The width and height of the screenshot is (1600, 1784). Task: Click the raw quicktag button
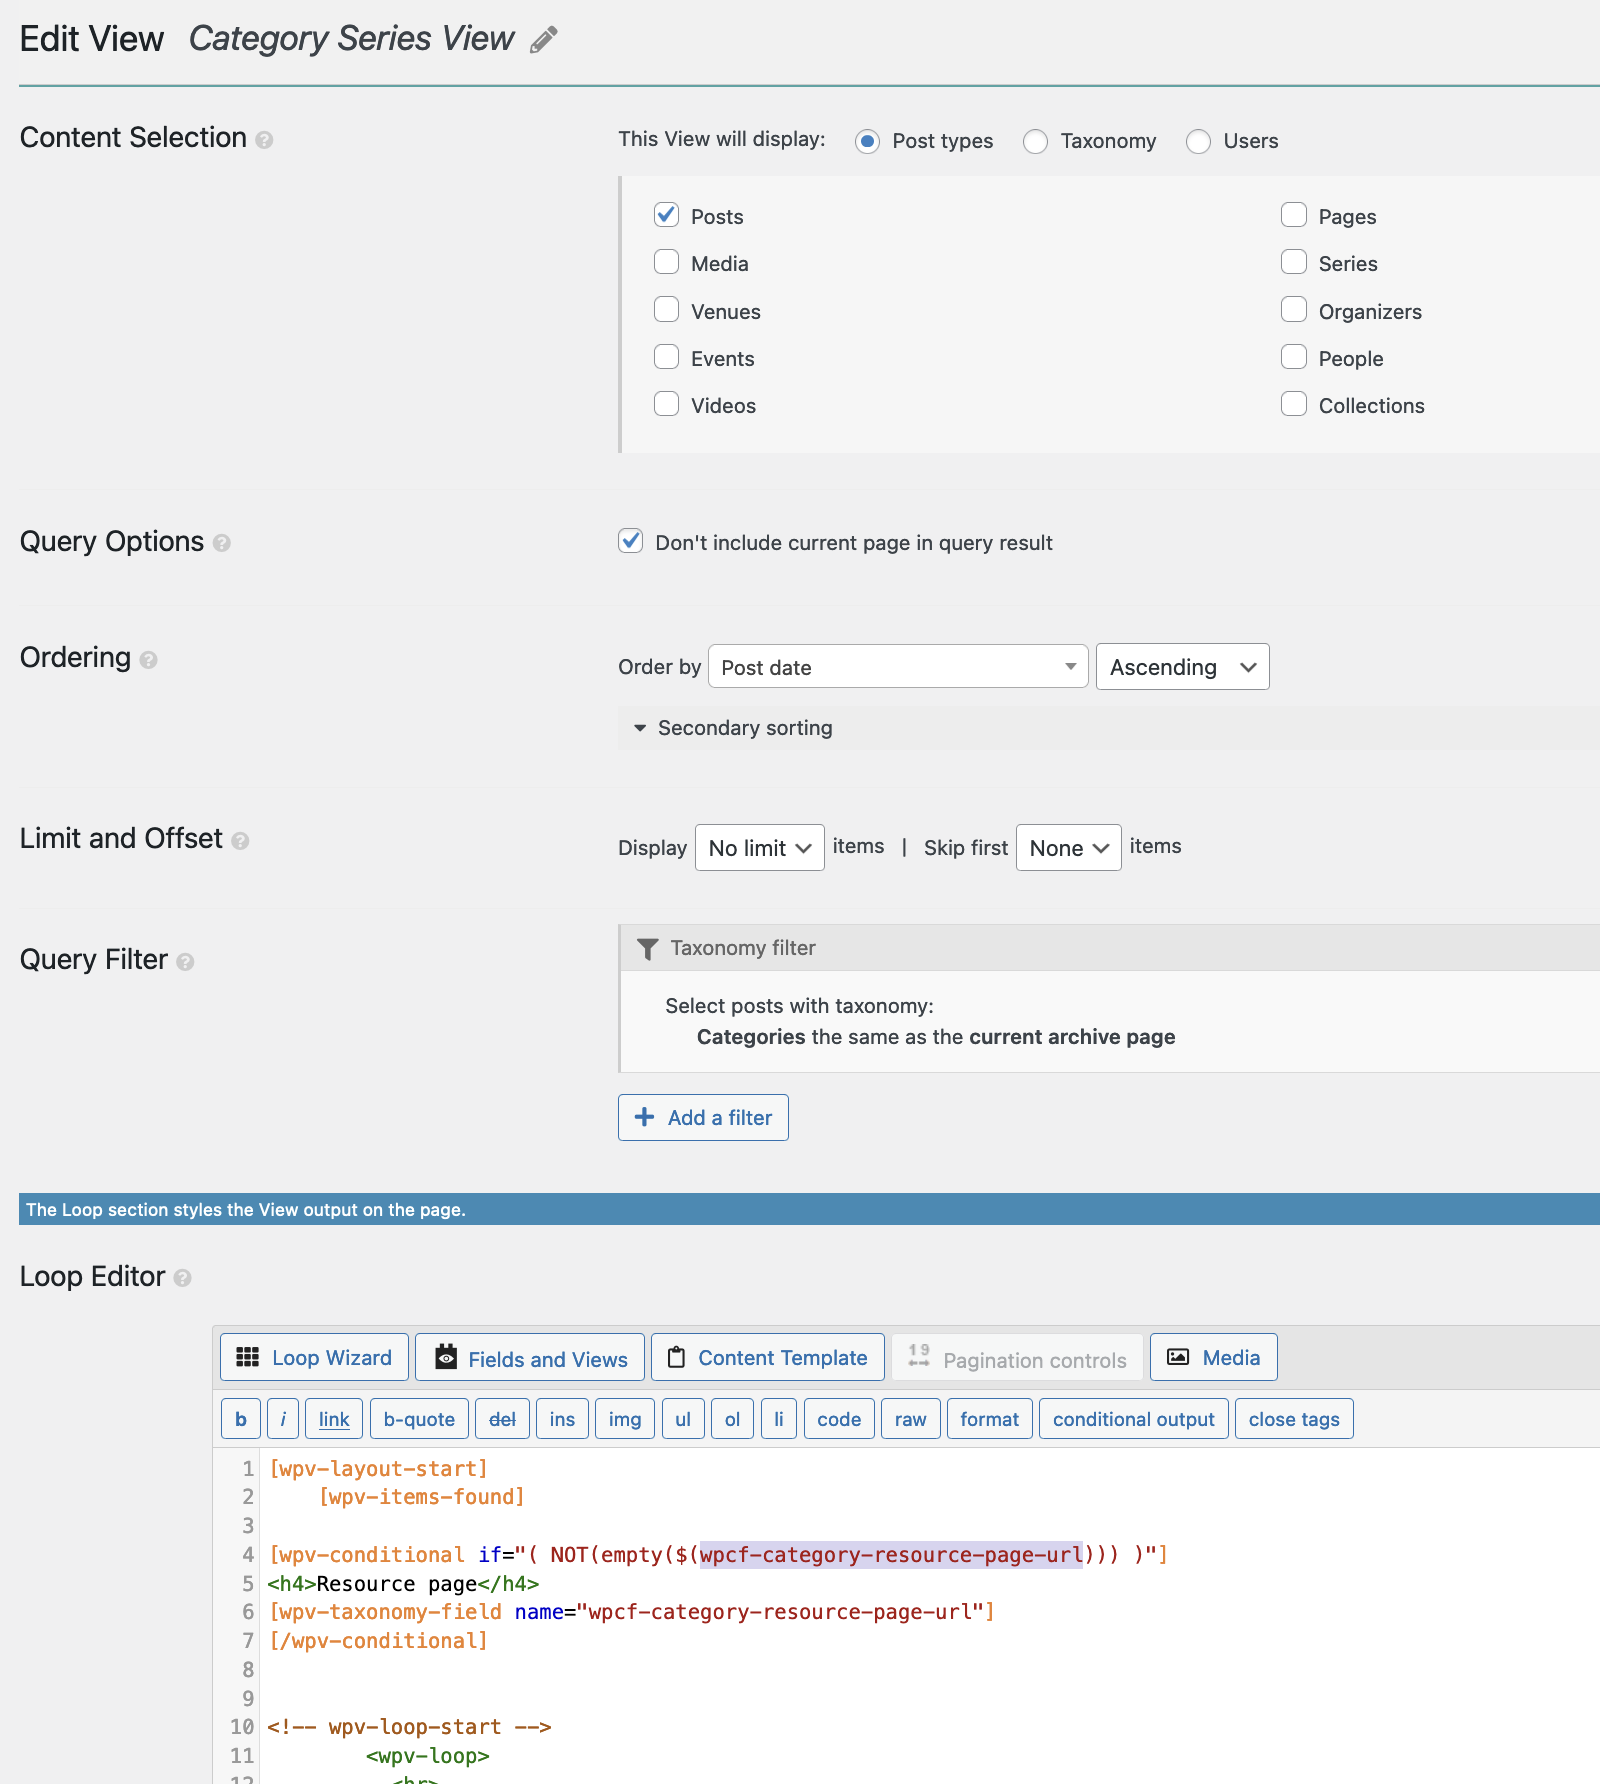pos(911,1420)
